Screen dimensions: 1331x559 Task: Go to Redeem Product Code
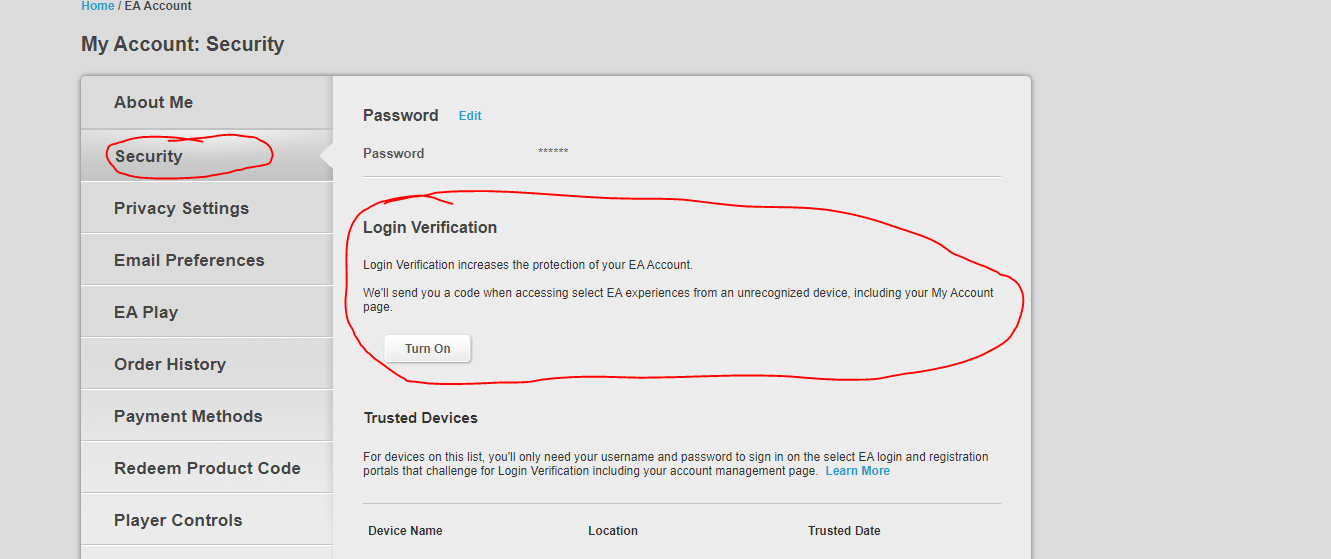(206, 468)
